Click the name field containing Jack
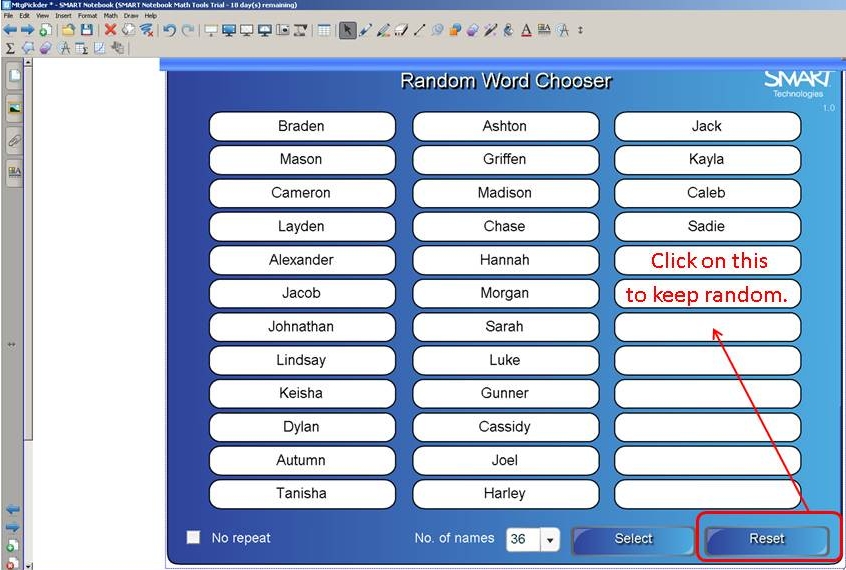The height and width of the screenshot is (570, 846). pos(707,126)
